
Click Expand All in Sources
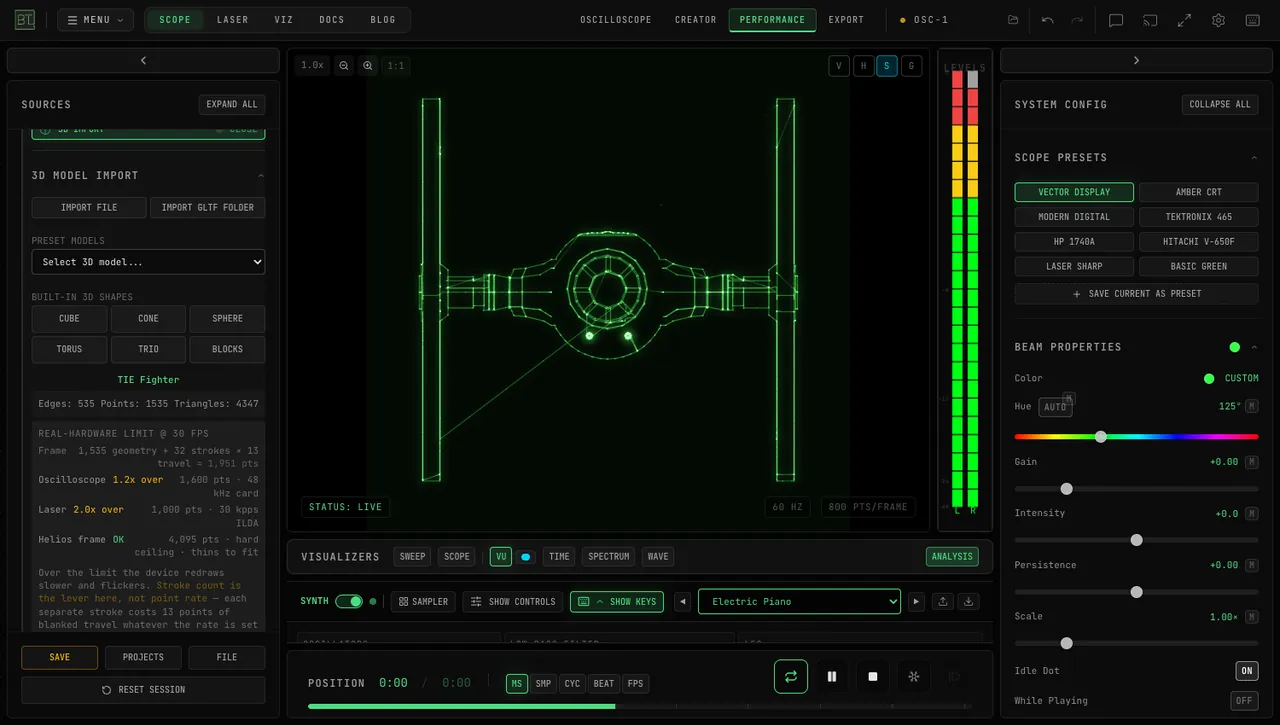(x=232, y=104)
